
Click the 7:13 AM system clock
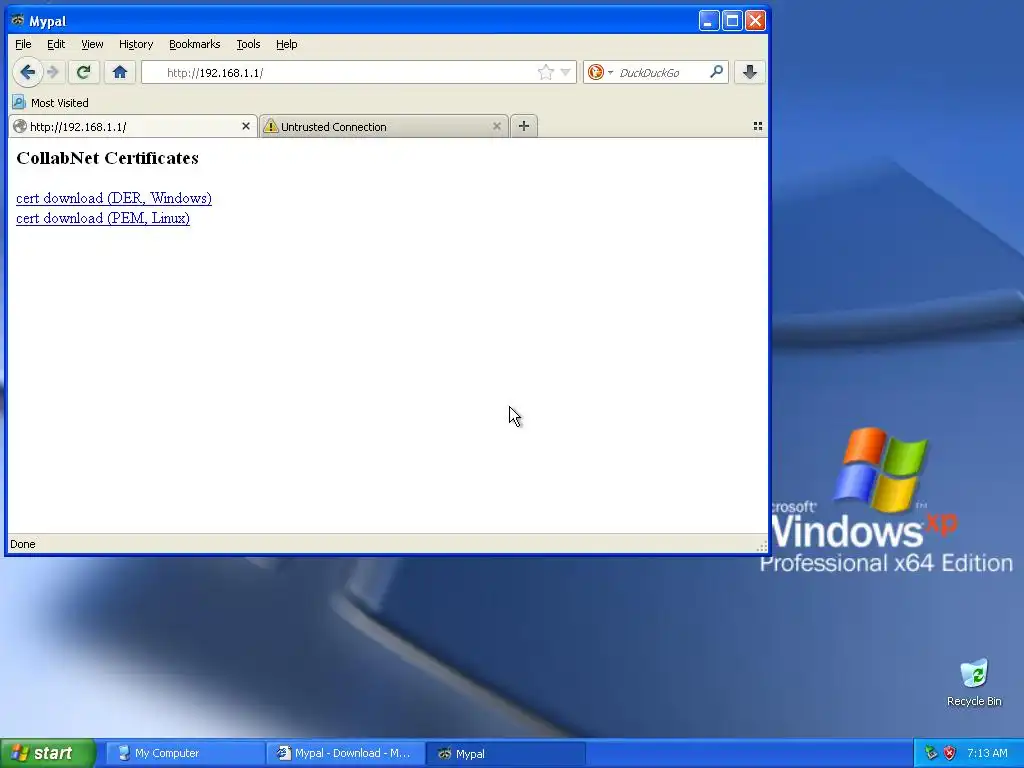(987, 753)
